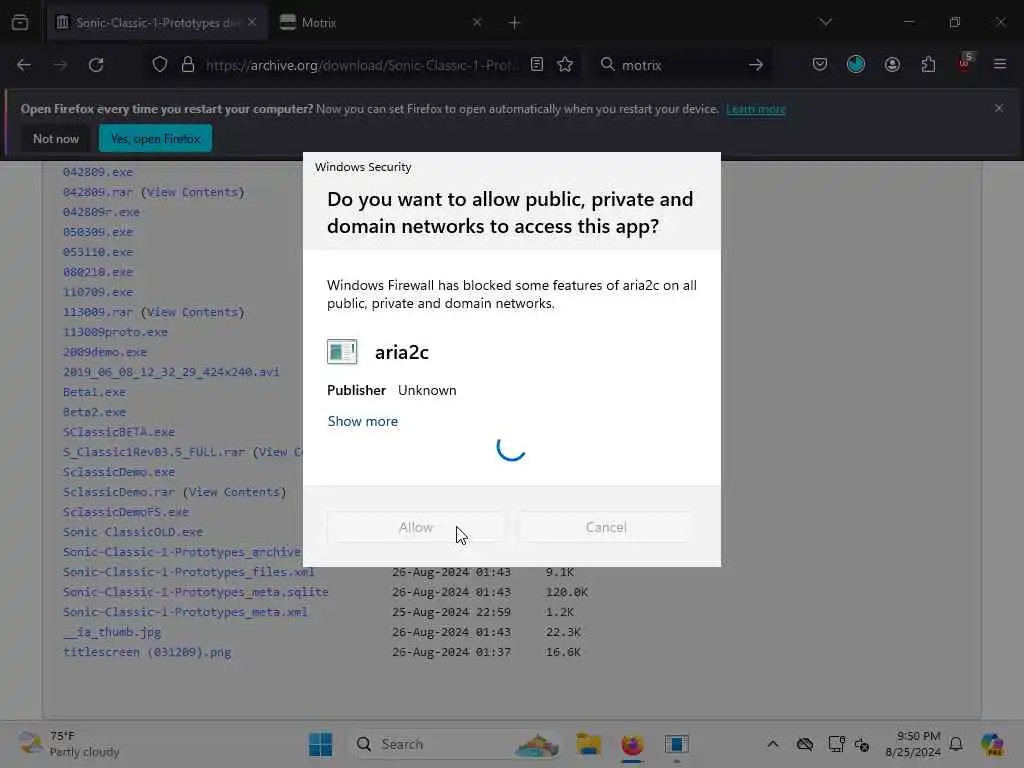This screenshot has width=1024, height=768.
Task: Go back to the previous page
Action: pyautogui.click(x=24, y=65)
